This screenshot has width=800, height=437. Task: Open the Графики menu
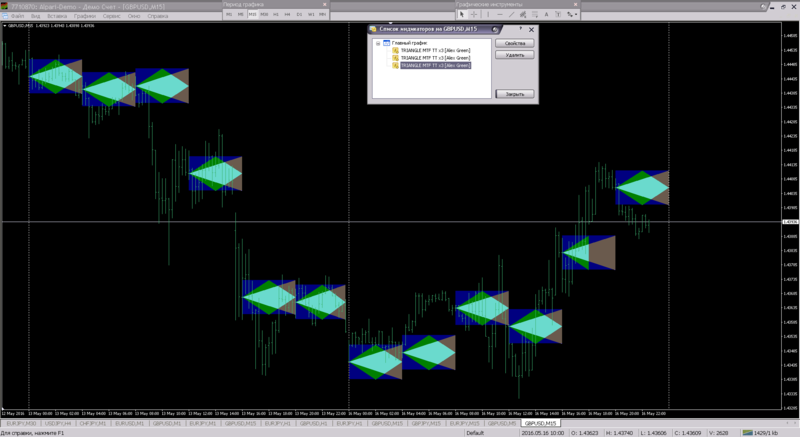pyautogui.click(x=84, y=16)
